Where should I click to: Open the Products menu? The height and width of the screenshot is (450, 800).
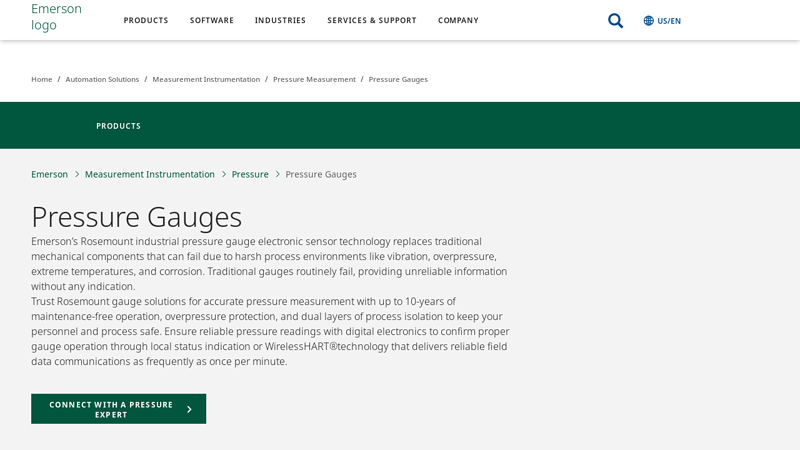146,21
